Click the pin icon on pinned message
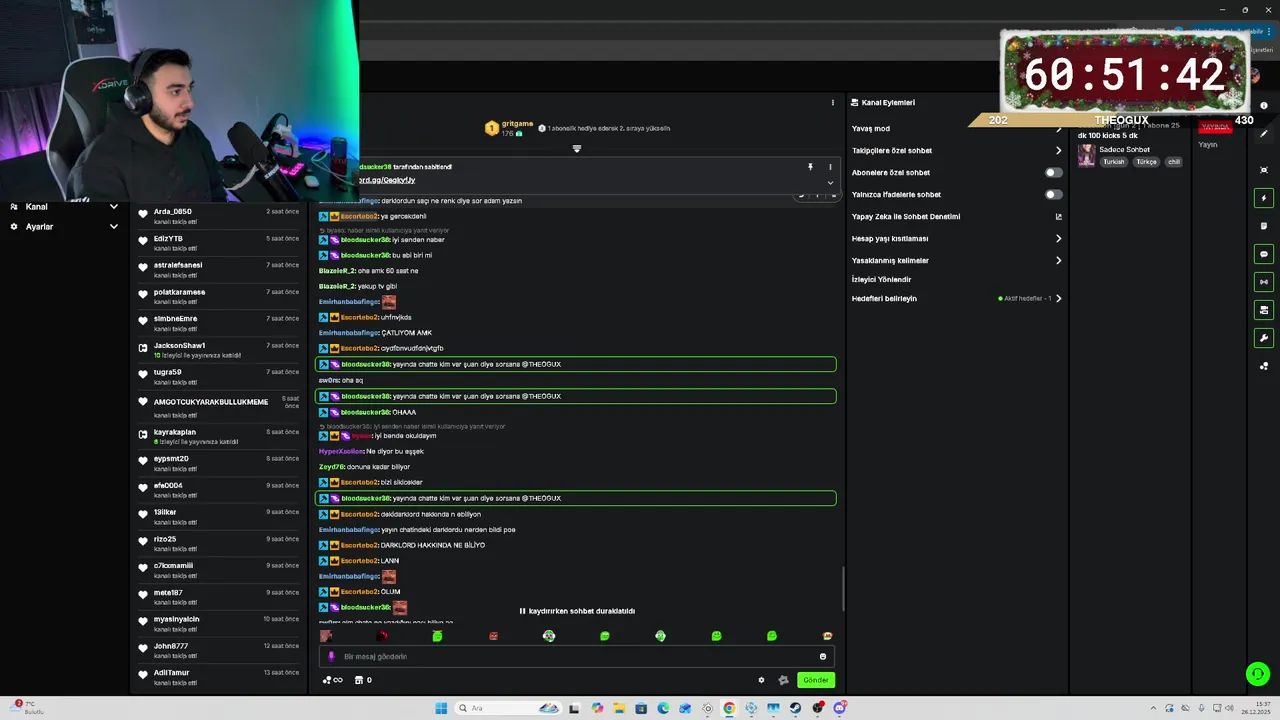 pyautogui.click(x=810, y=167)
